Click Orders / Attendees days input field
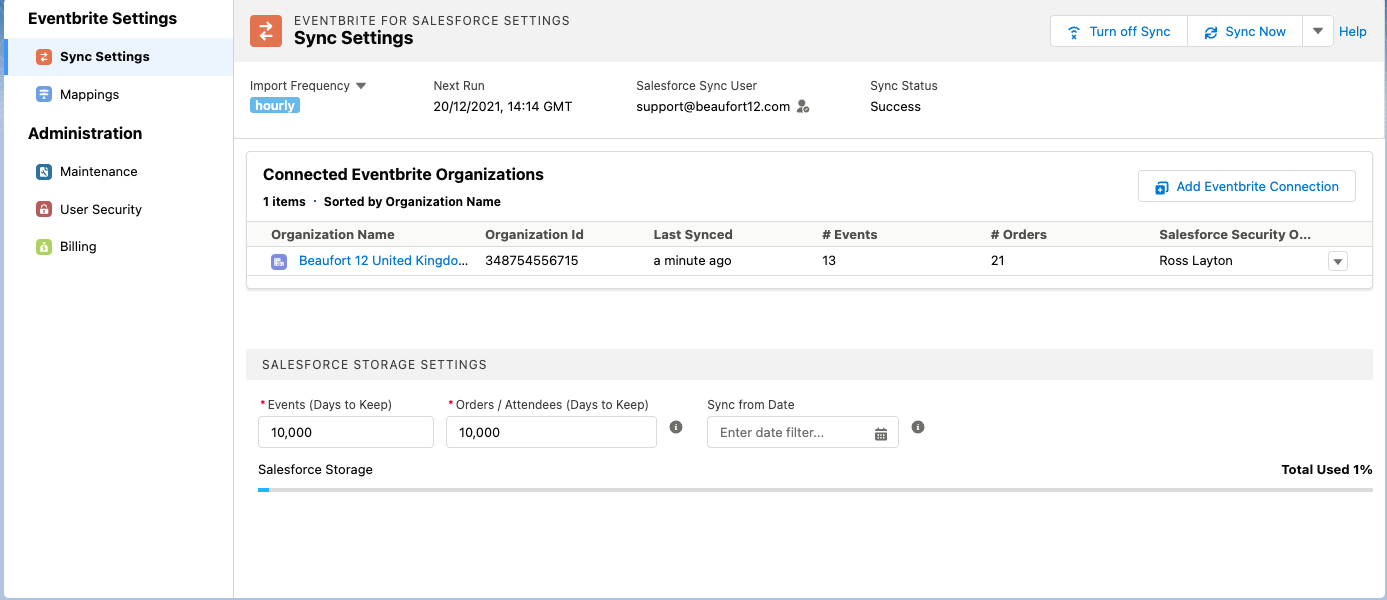The image size is (1387, 600). point(551,433)
